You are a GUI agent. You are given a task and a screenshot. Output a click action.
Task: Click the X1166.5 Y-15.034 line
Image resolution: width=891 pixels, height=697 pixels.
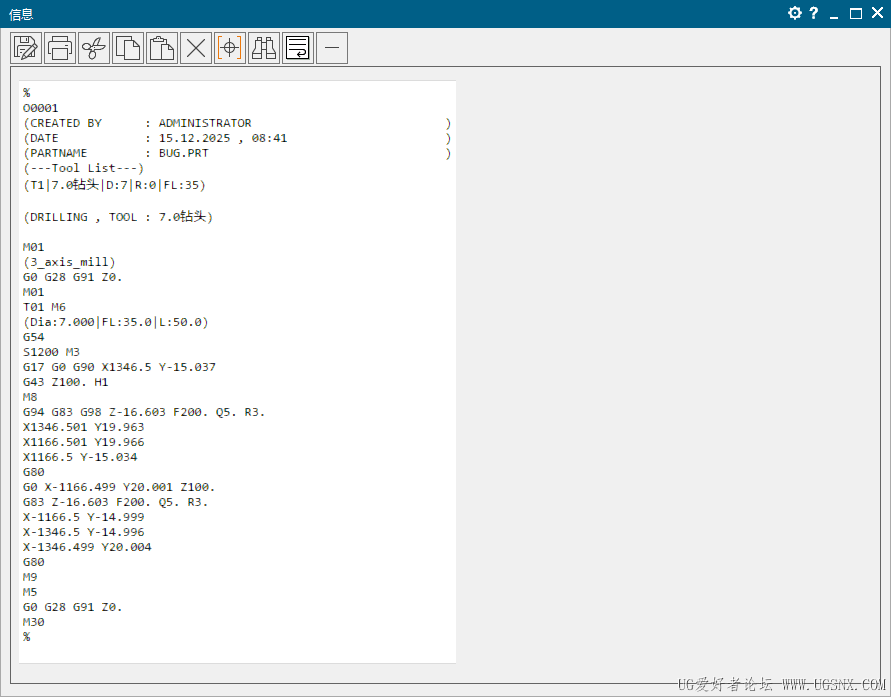[x=80, y=457]
